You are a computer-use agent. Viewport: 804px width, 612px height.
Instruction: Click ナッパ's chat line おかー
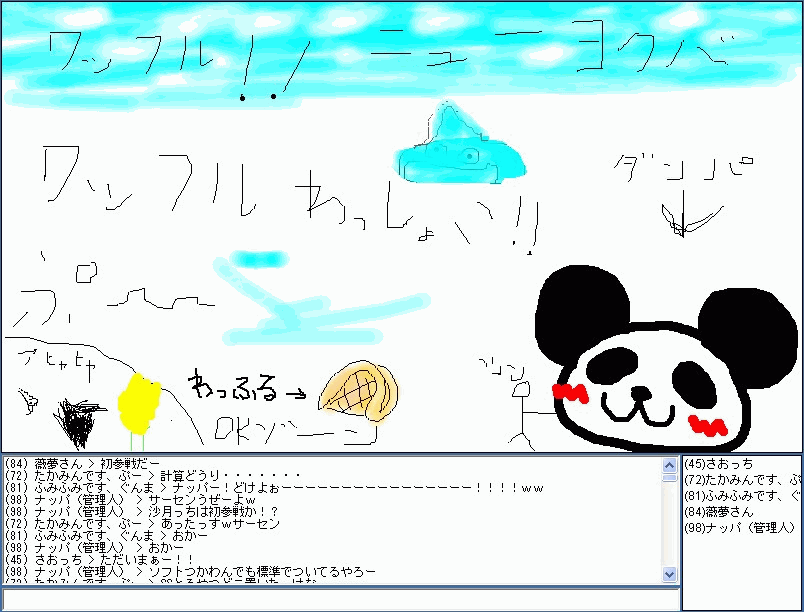tap(94, 547)
